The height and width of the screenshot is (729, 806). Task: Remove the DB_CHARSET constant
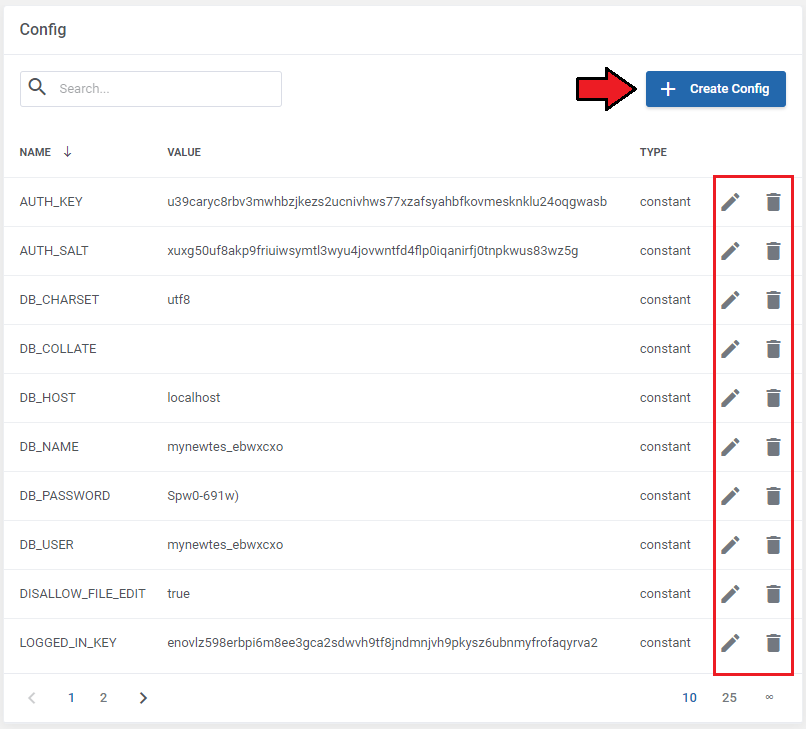773,300
